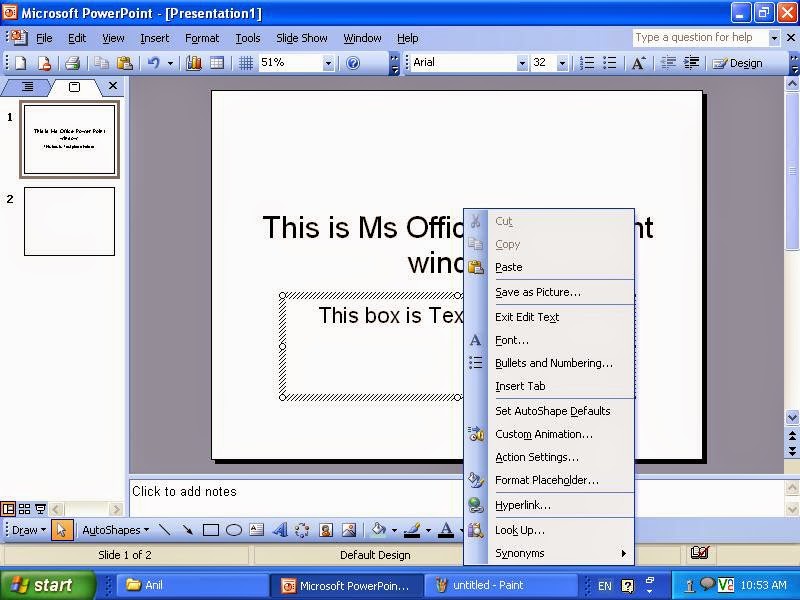Select the Oval drawing tool

coord(234,531)
